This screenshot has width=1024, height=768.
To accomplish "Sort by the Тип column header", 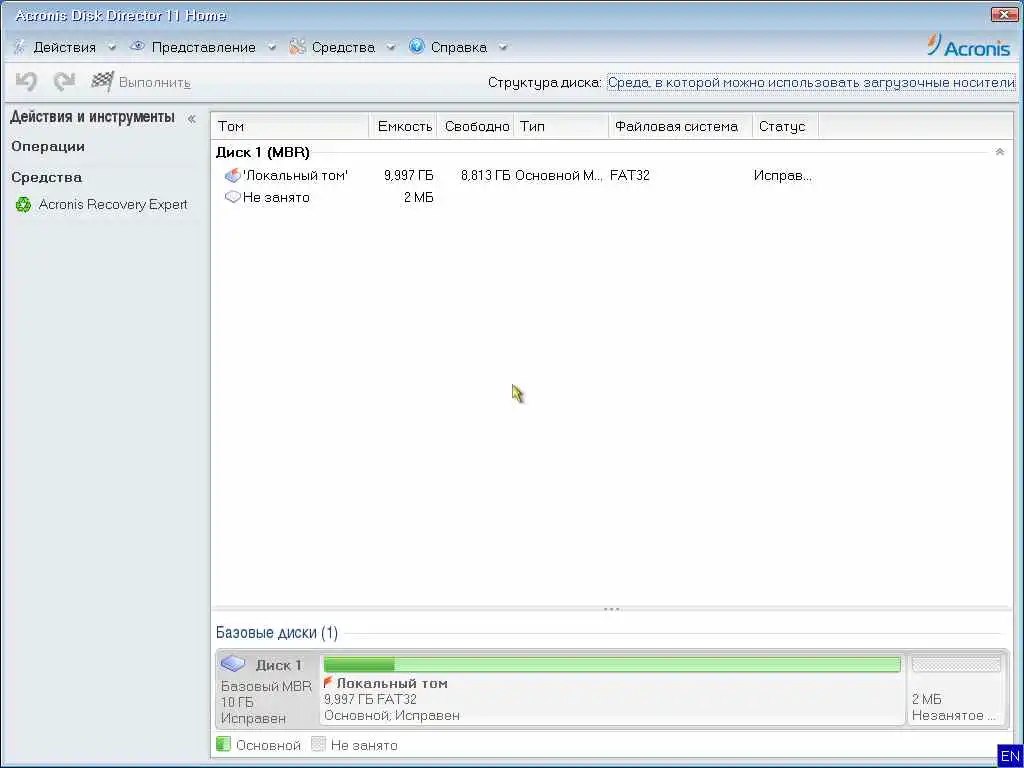I will point(562,126).
